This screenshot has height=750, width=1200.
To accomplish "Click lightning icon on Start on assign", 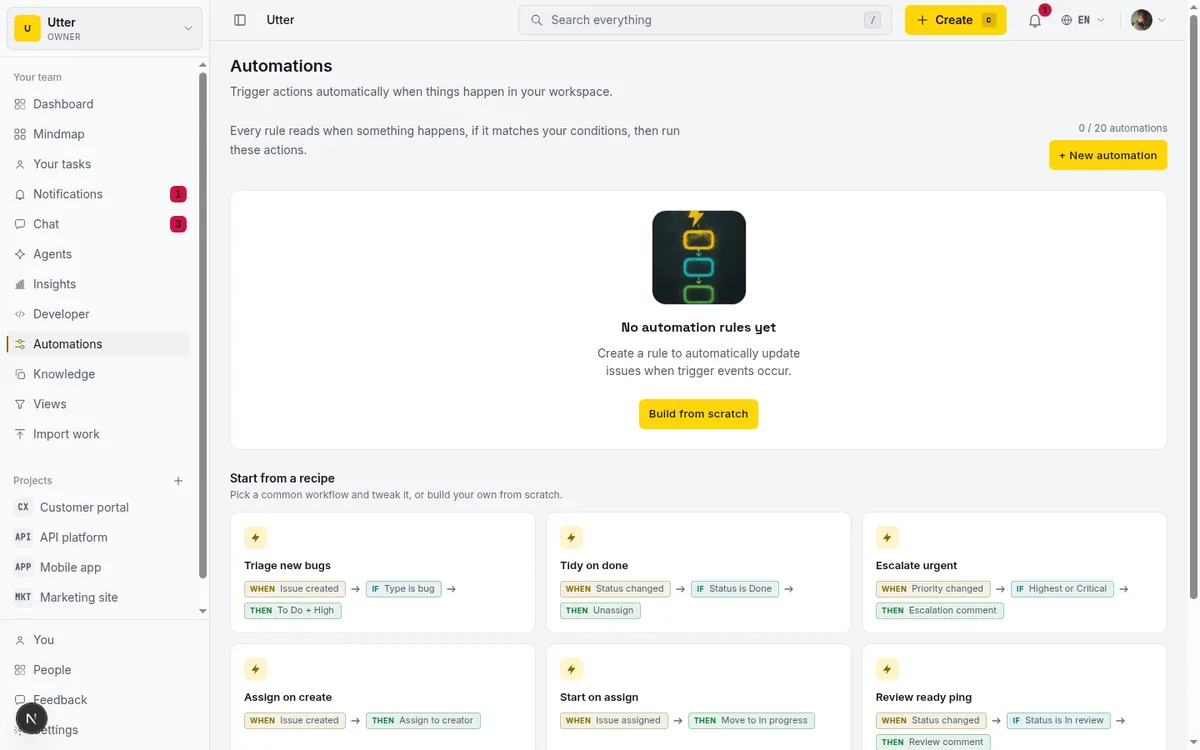I will tap(571, 670).
